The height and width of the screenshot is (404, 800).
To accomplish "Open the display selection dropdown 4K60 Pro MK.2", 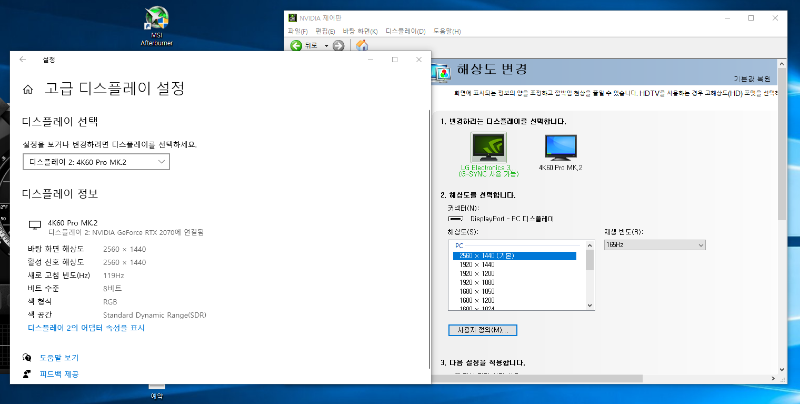I will pyautogui.click(x=96, y=162).
